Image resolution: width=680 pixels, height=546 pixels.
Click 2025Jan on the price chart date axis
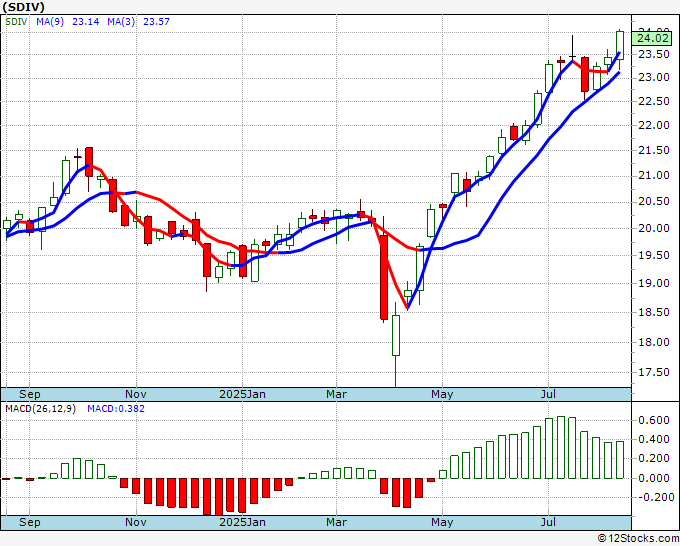(x=242, y=394)
